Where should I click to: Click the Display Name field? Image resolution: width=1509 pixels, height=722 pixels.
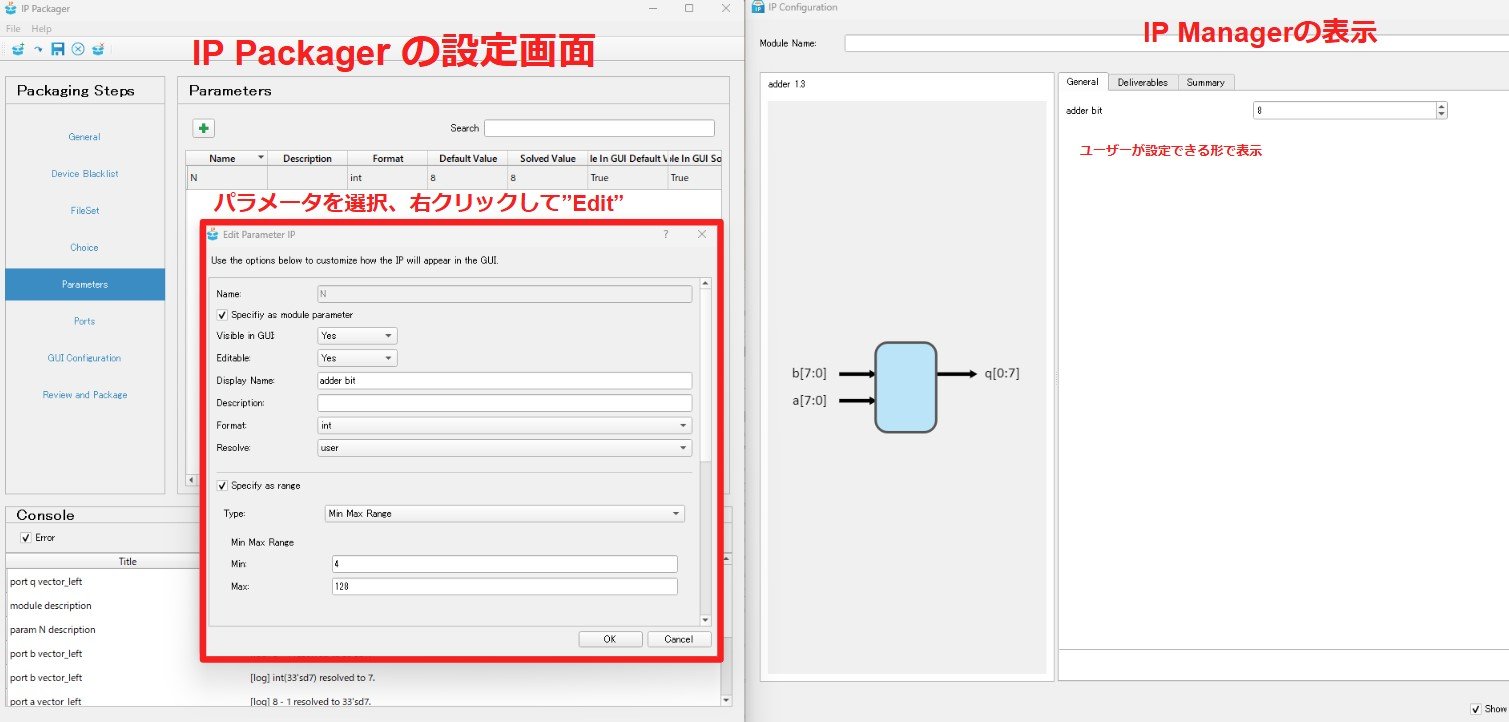point(505,381)
